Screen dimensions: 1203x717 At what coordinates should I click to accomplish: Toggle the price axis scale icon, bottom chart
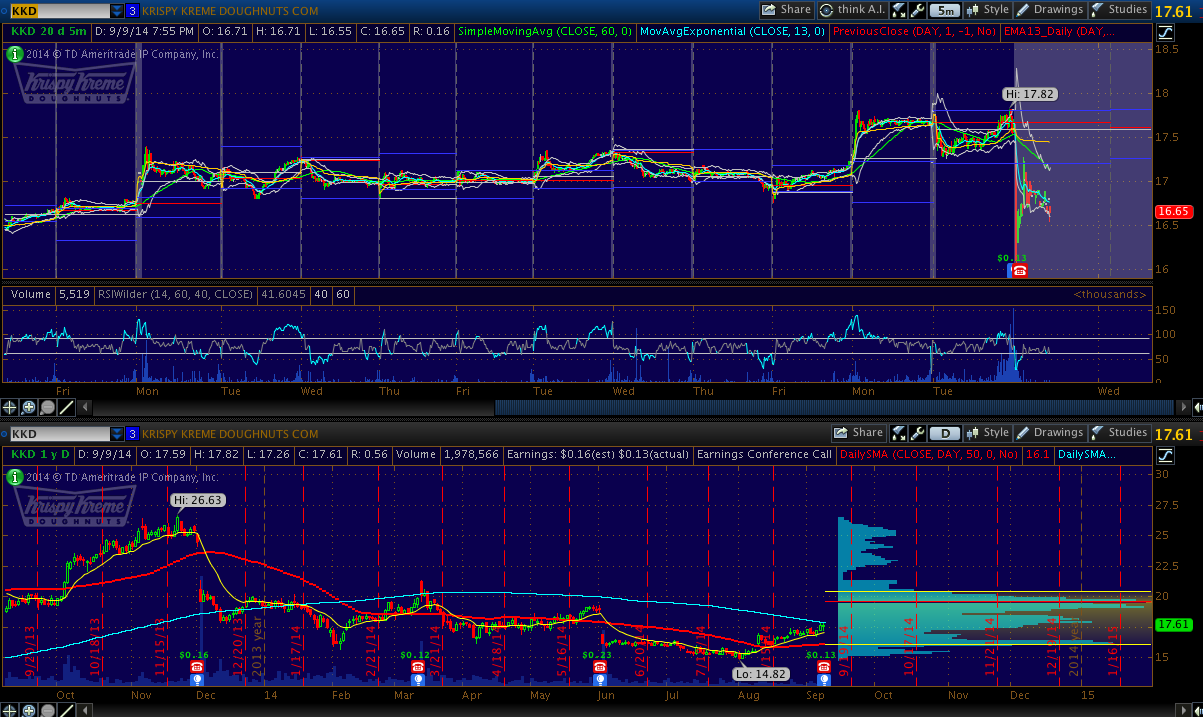pos(1165,455)
